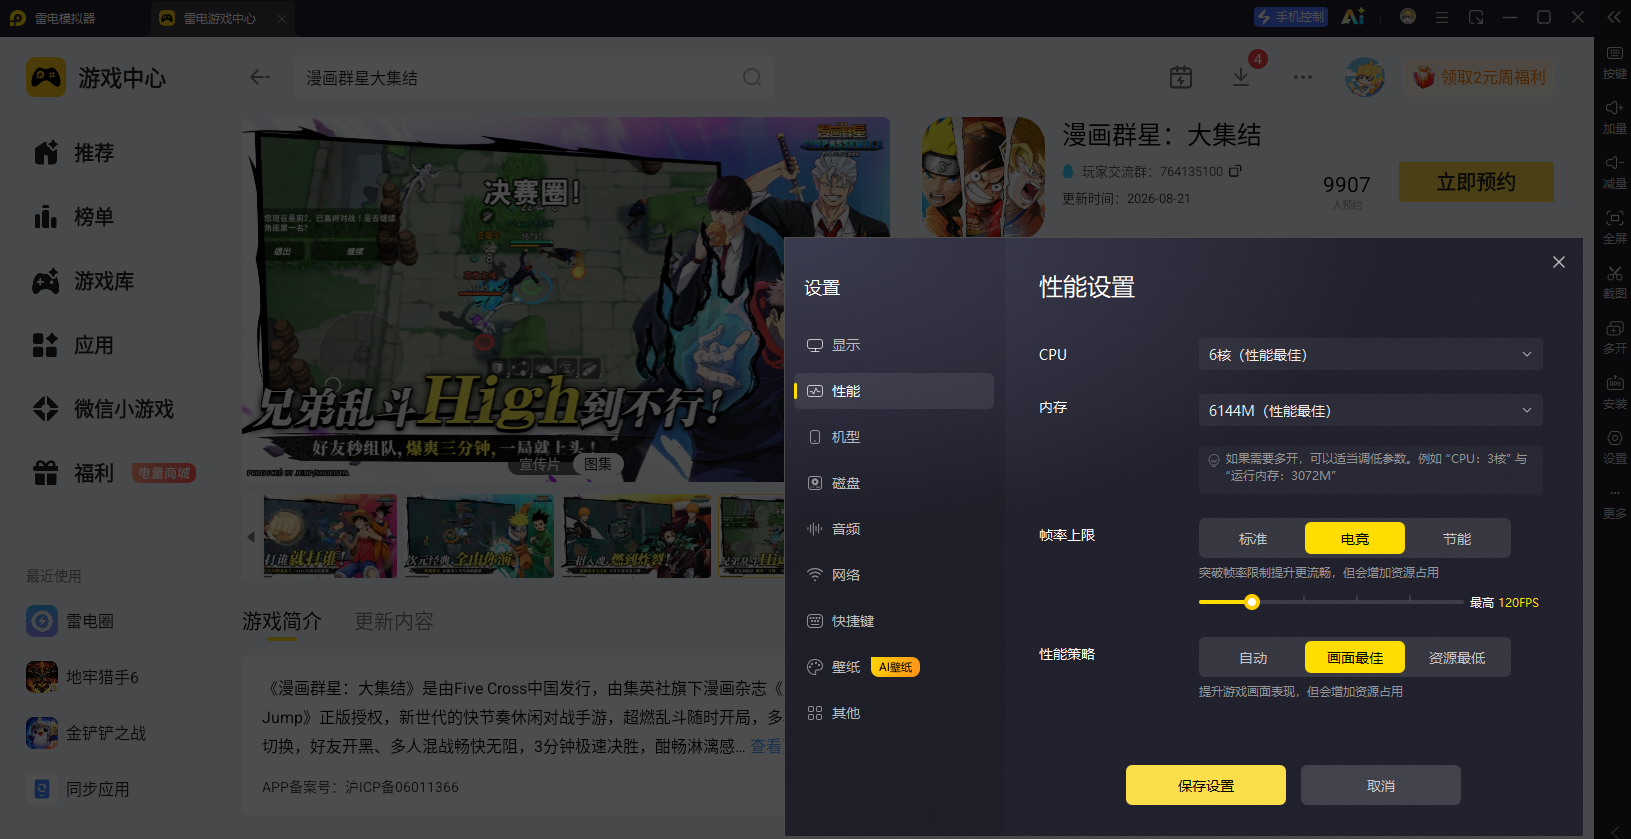Viewport: 1631px width, 839px height.
Task: Open the three-dot more options icon
Action: click(1302, 77)
